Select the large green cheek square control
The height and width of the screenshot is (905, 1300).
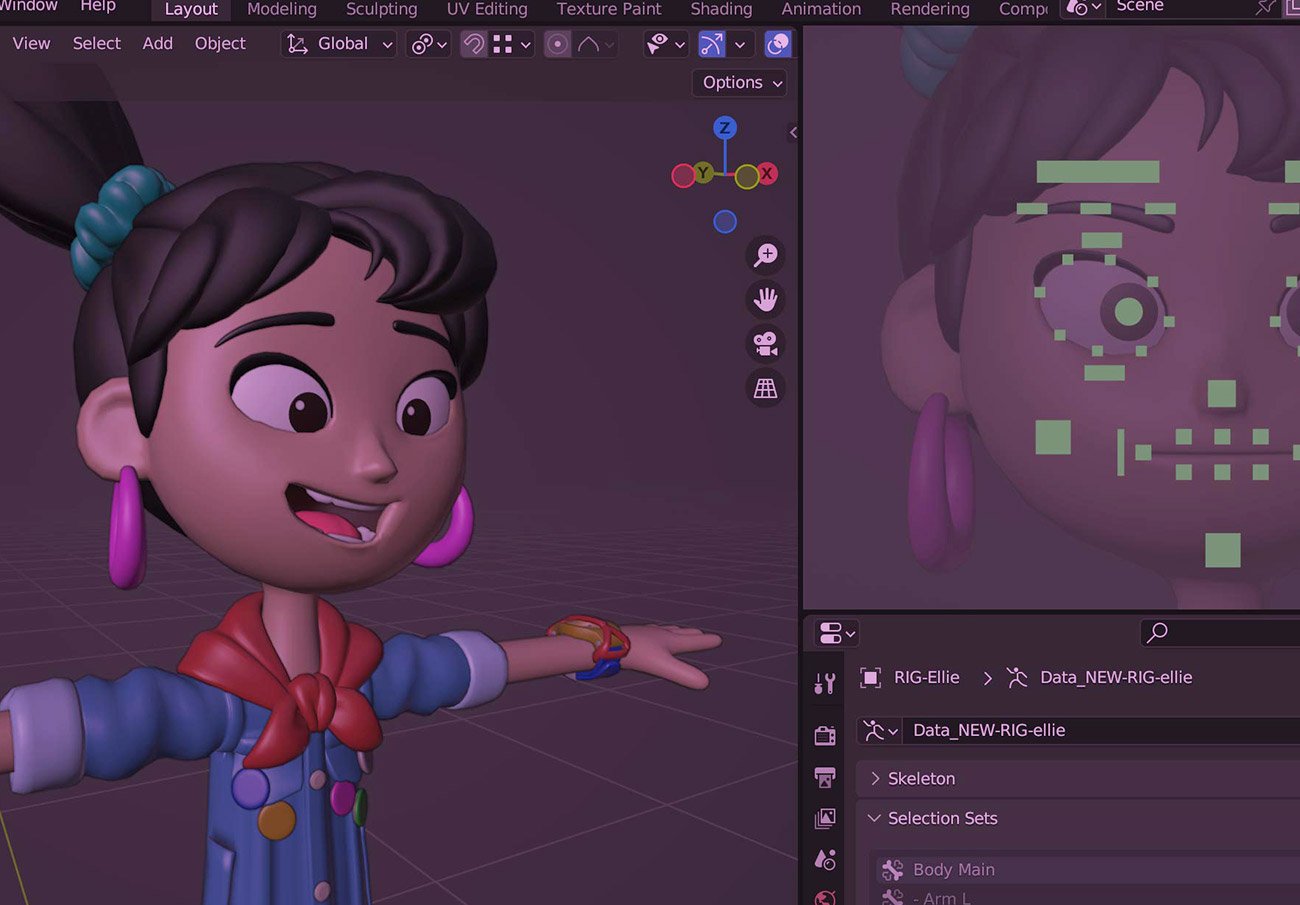click(1053, 437)
